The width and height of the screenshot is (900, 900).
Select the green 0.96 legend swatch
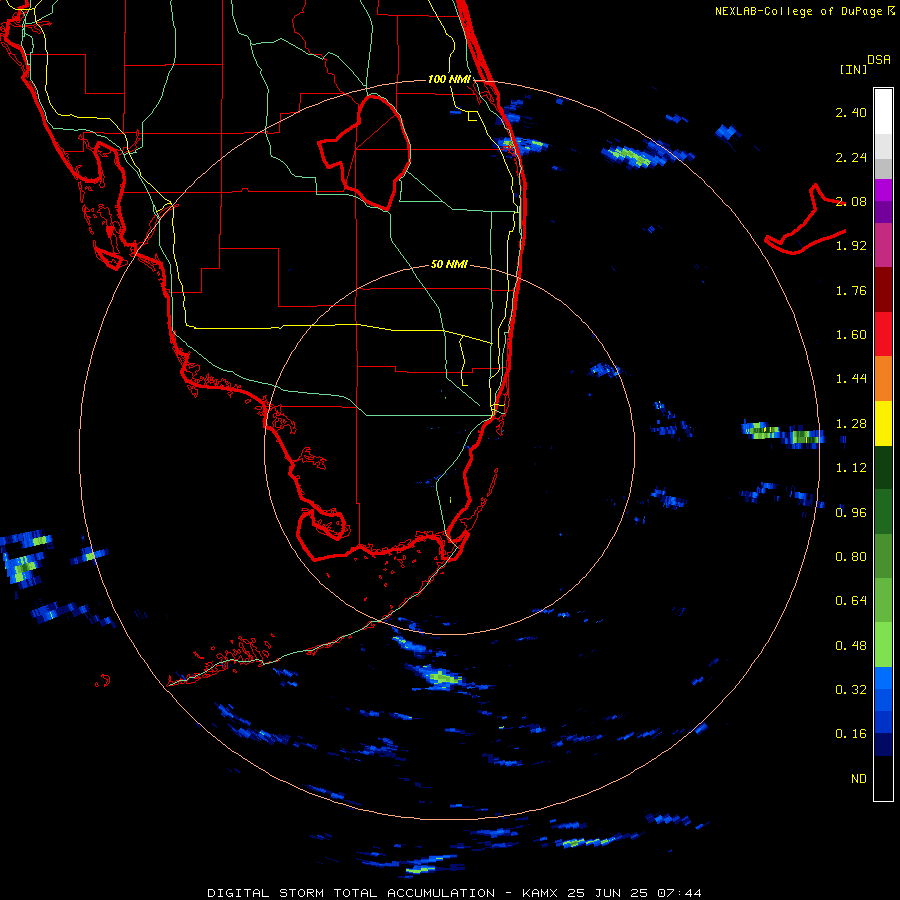tap(883, 512)
